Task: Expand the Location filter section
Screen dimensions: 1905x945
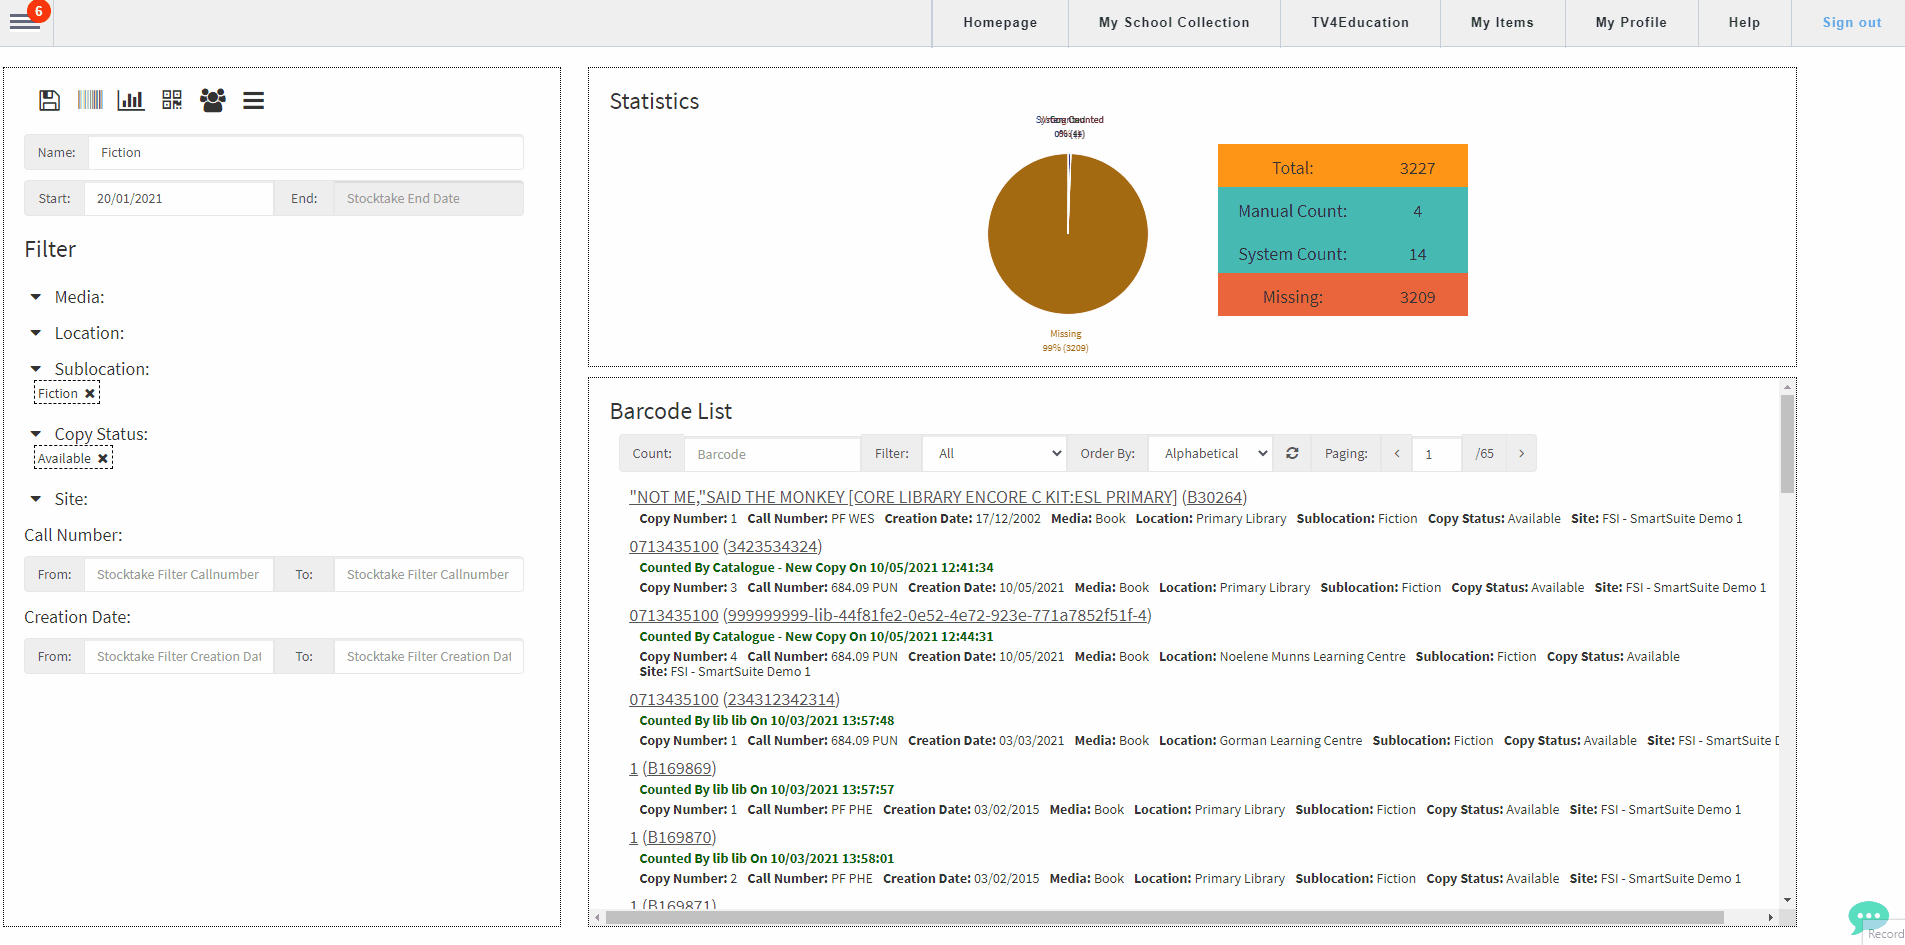Action: 36,333
